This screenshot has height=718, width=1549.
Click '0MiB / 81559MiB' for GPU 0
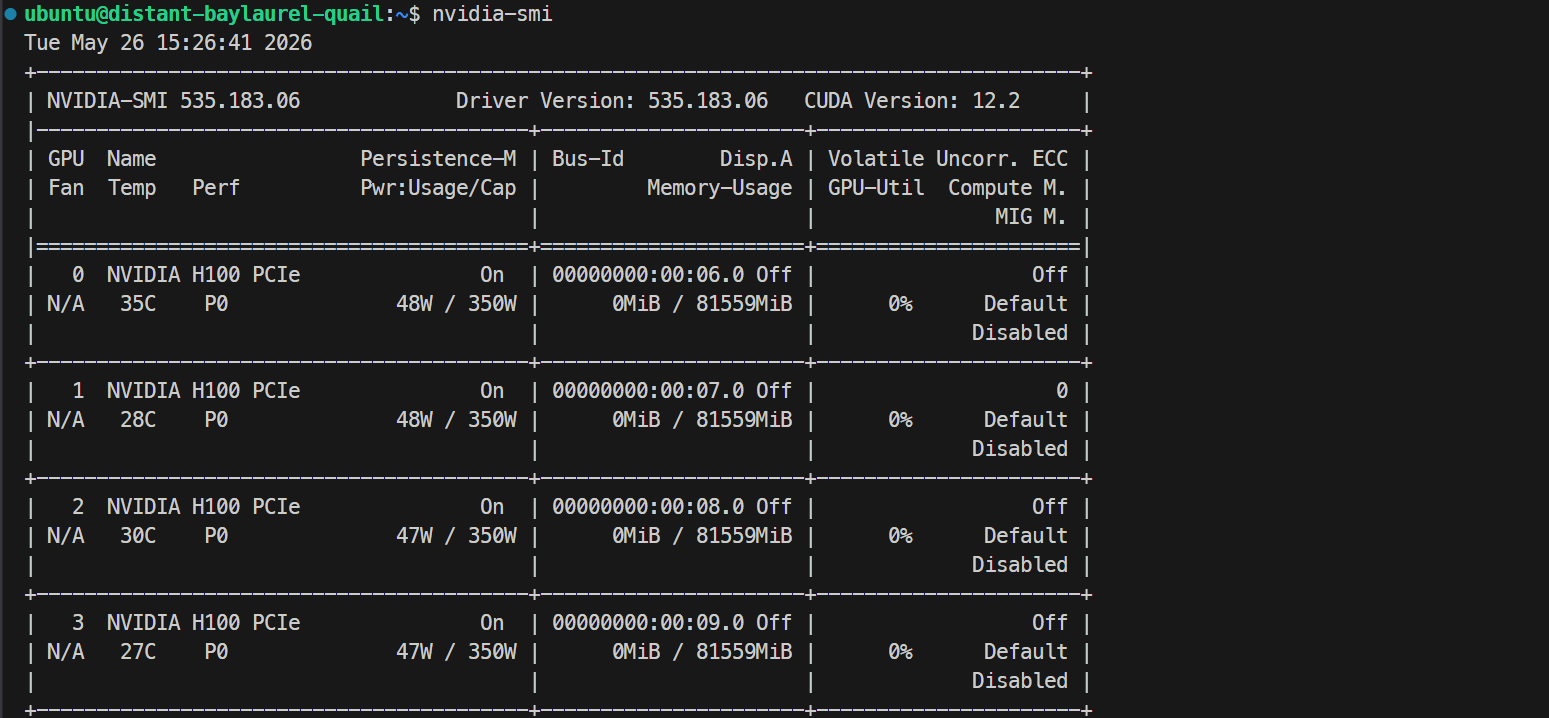click(702, 304)
